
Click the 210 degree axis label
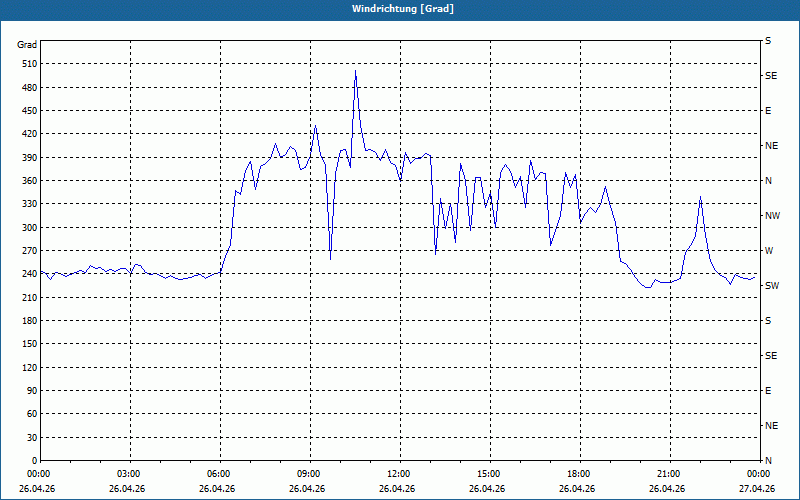click(31, 297)
